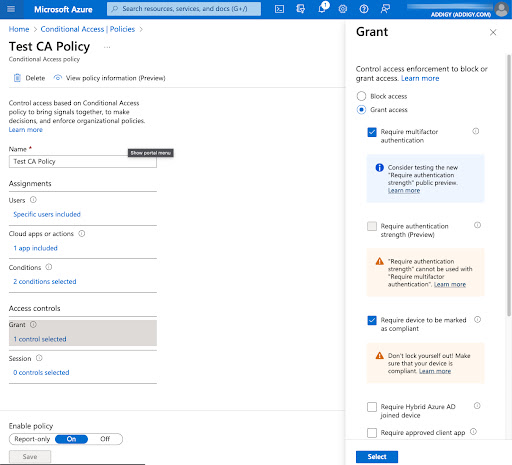The width and height of the screenshot is (512, 465).
Task: Show info for Require multifactor authentication
Action: click(x=476, y=131)
